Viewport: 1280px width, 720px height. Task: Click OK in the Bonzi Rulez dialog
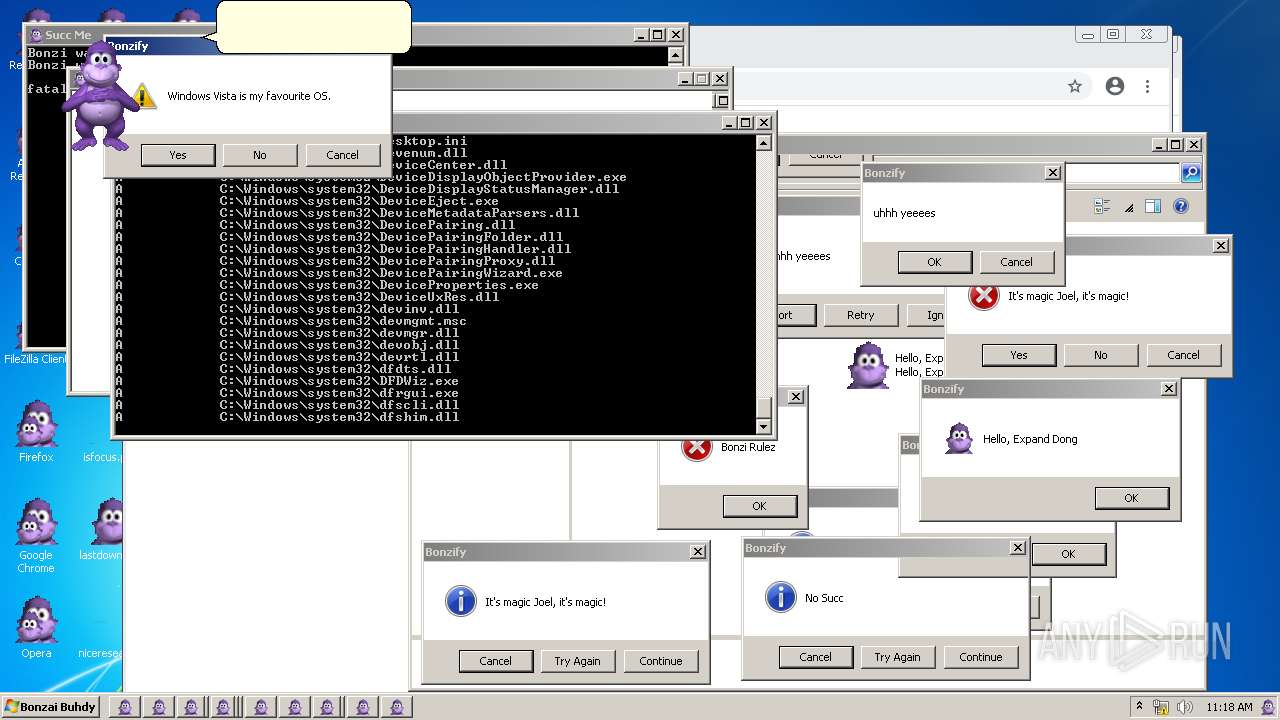(x=759, y=506)
